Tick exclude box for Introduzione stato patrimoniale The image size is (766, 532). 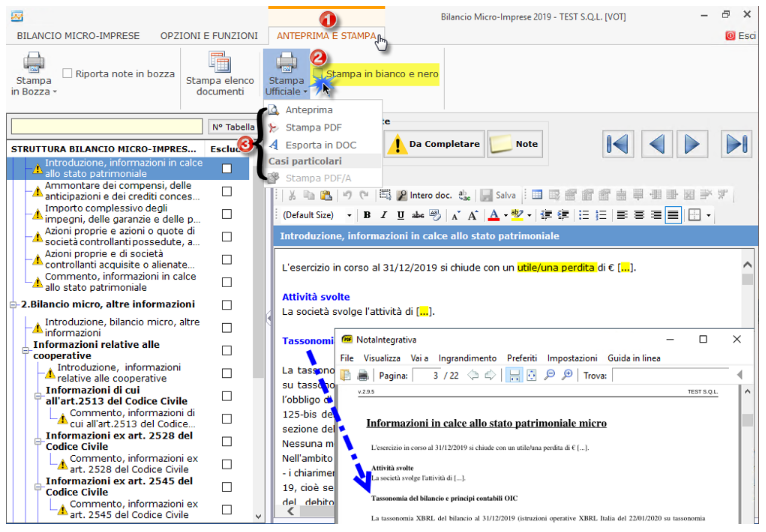pos(227,169)
